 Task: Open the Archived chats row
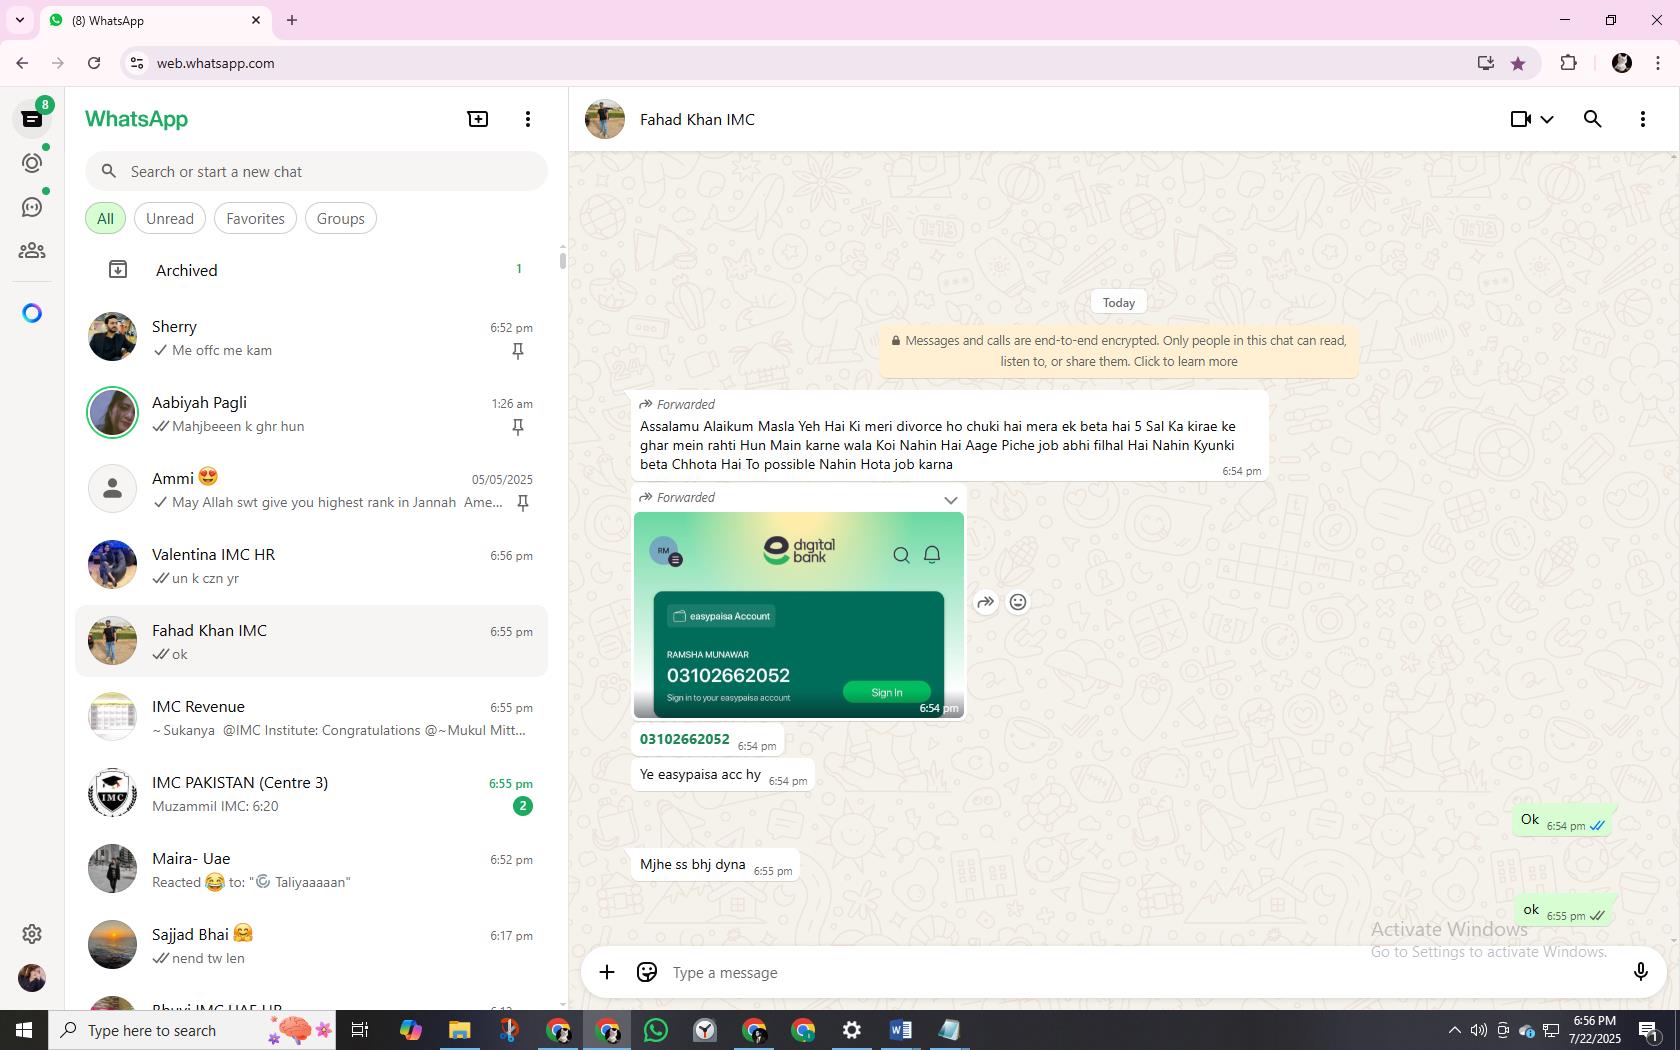(x=312, y=270)
